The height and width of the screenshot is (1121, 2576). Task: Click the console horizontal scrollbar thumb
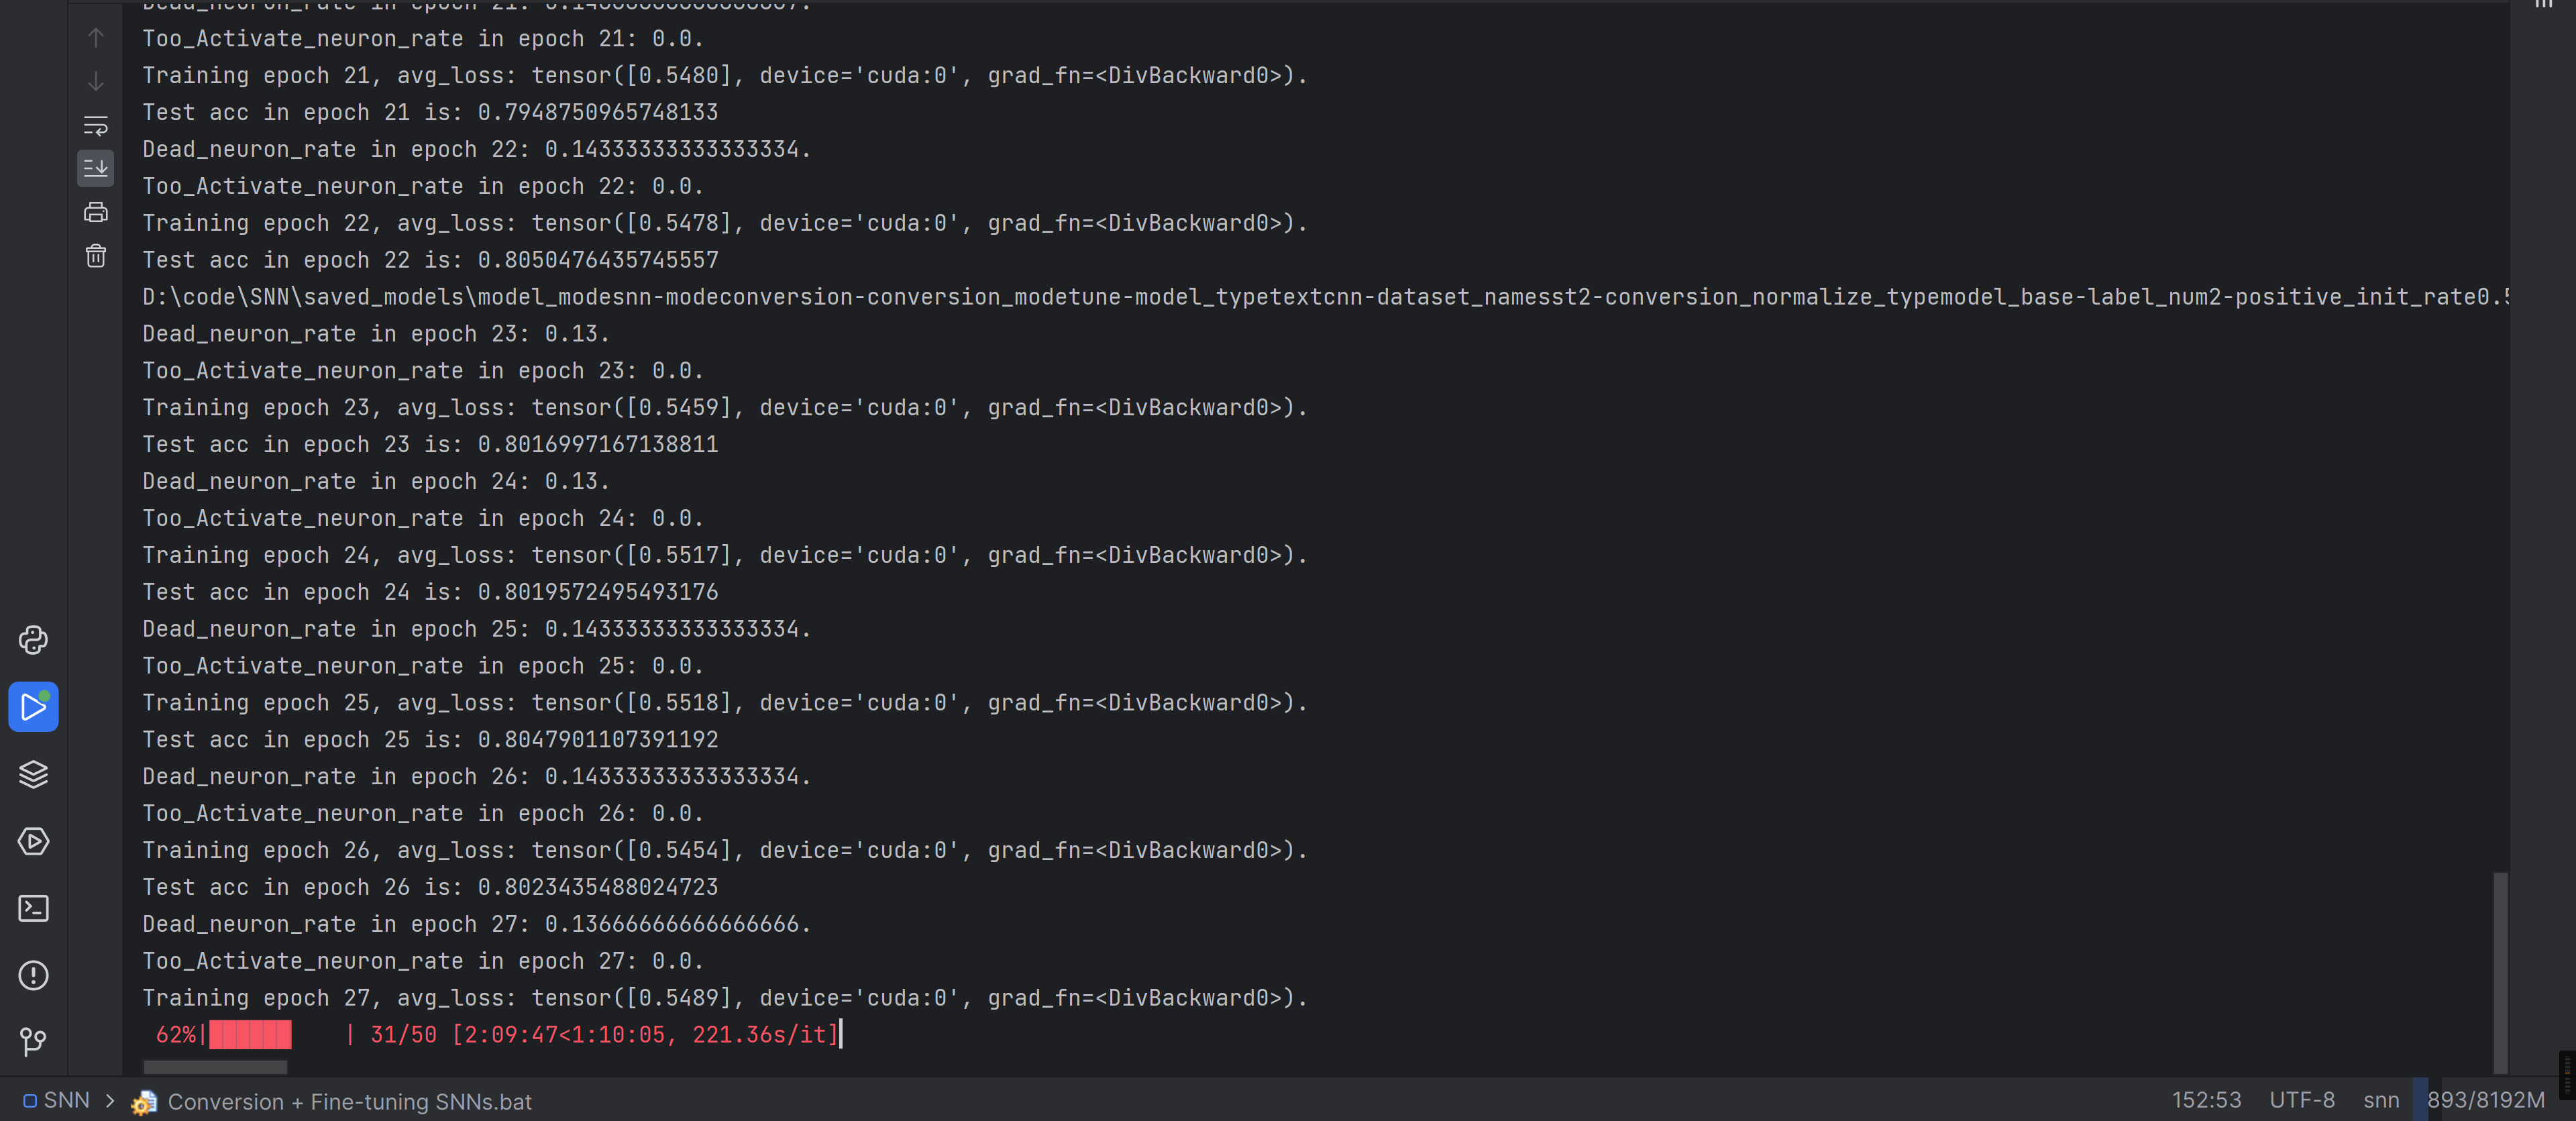215,1067
